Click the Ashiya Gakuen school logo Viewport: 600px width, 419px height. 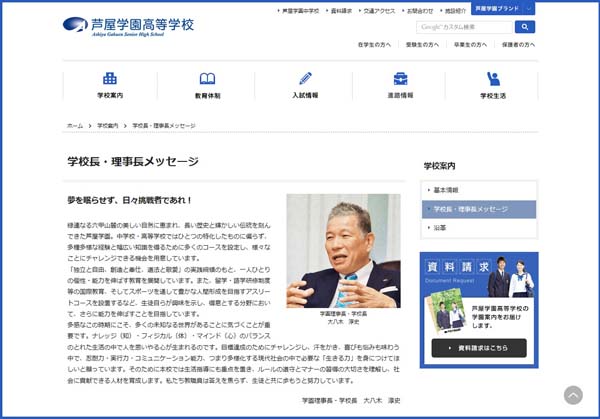[128, 25]
